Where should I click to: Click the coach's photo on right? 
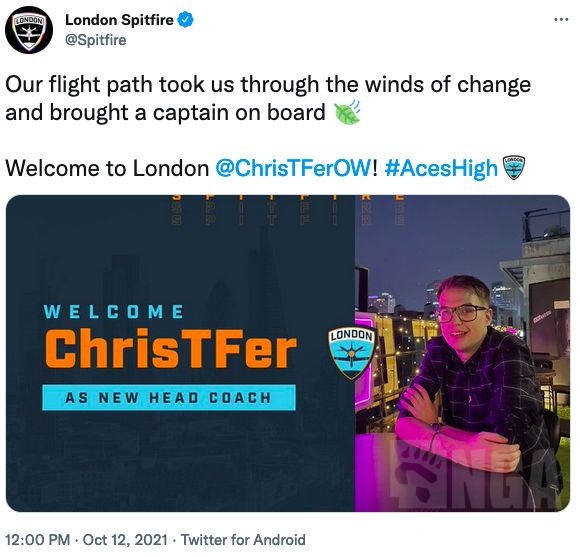[x=462, y=353]
